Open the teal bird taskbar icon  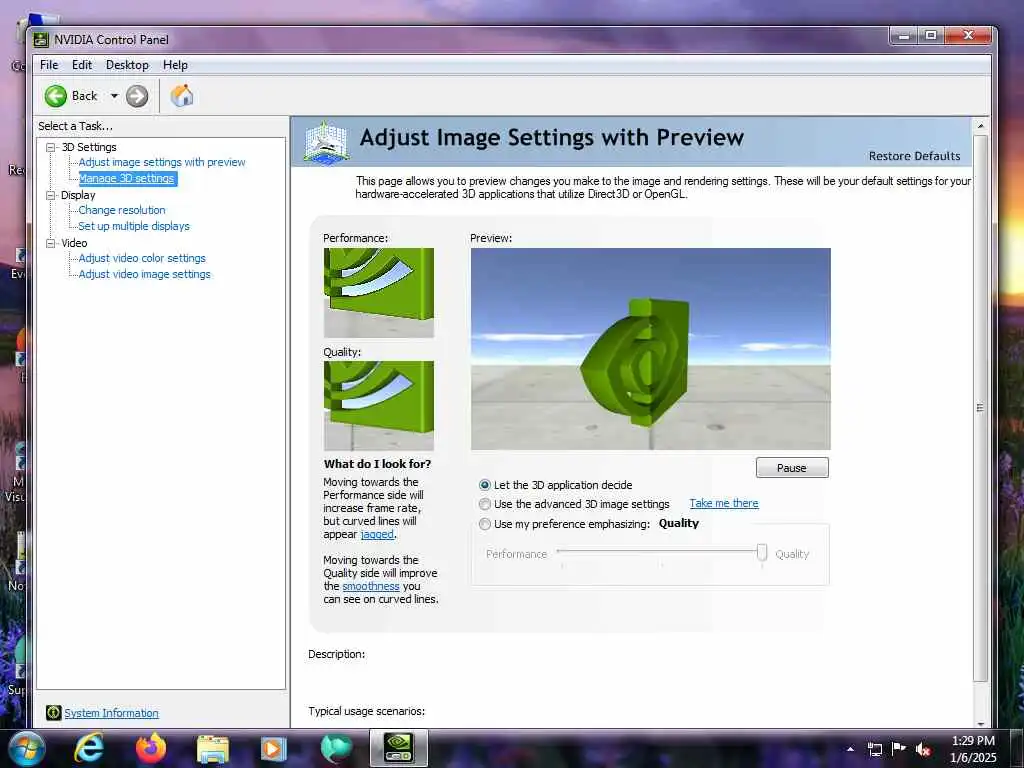click(x=336, y=748)
